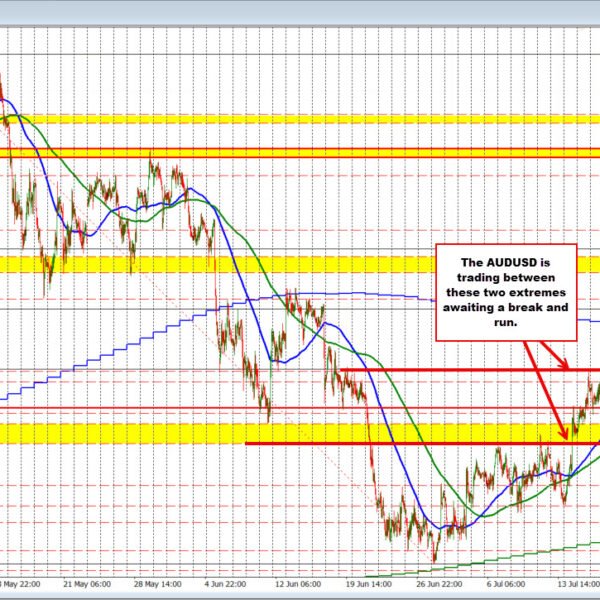600x600 pixels.
Task: Click the '28 May 14:00' time axis label
Action: click(x=157, y=584)
